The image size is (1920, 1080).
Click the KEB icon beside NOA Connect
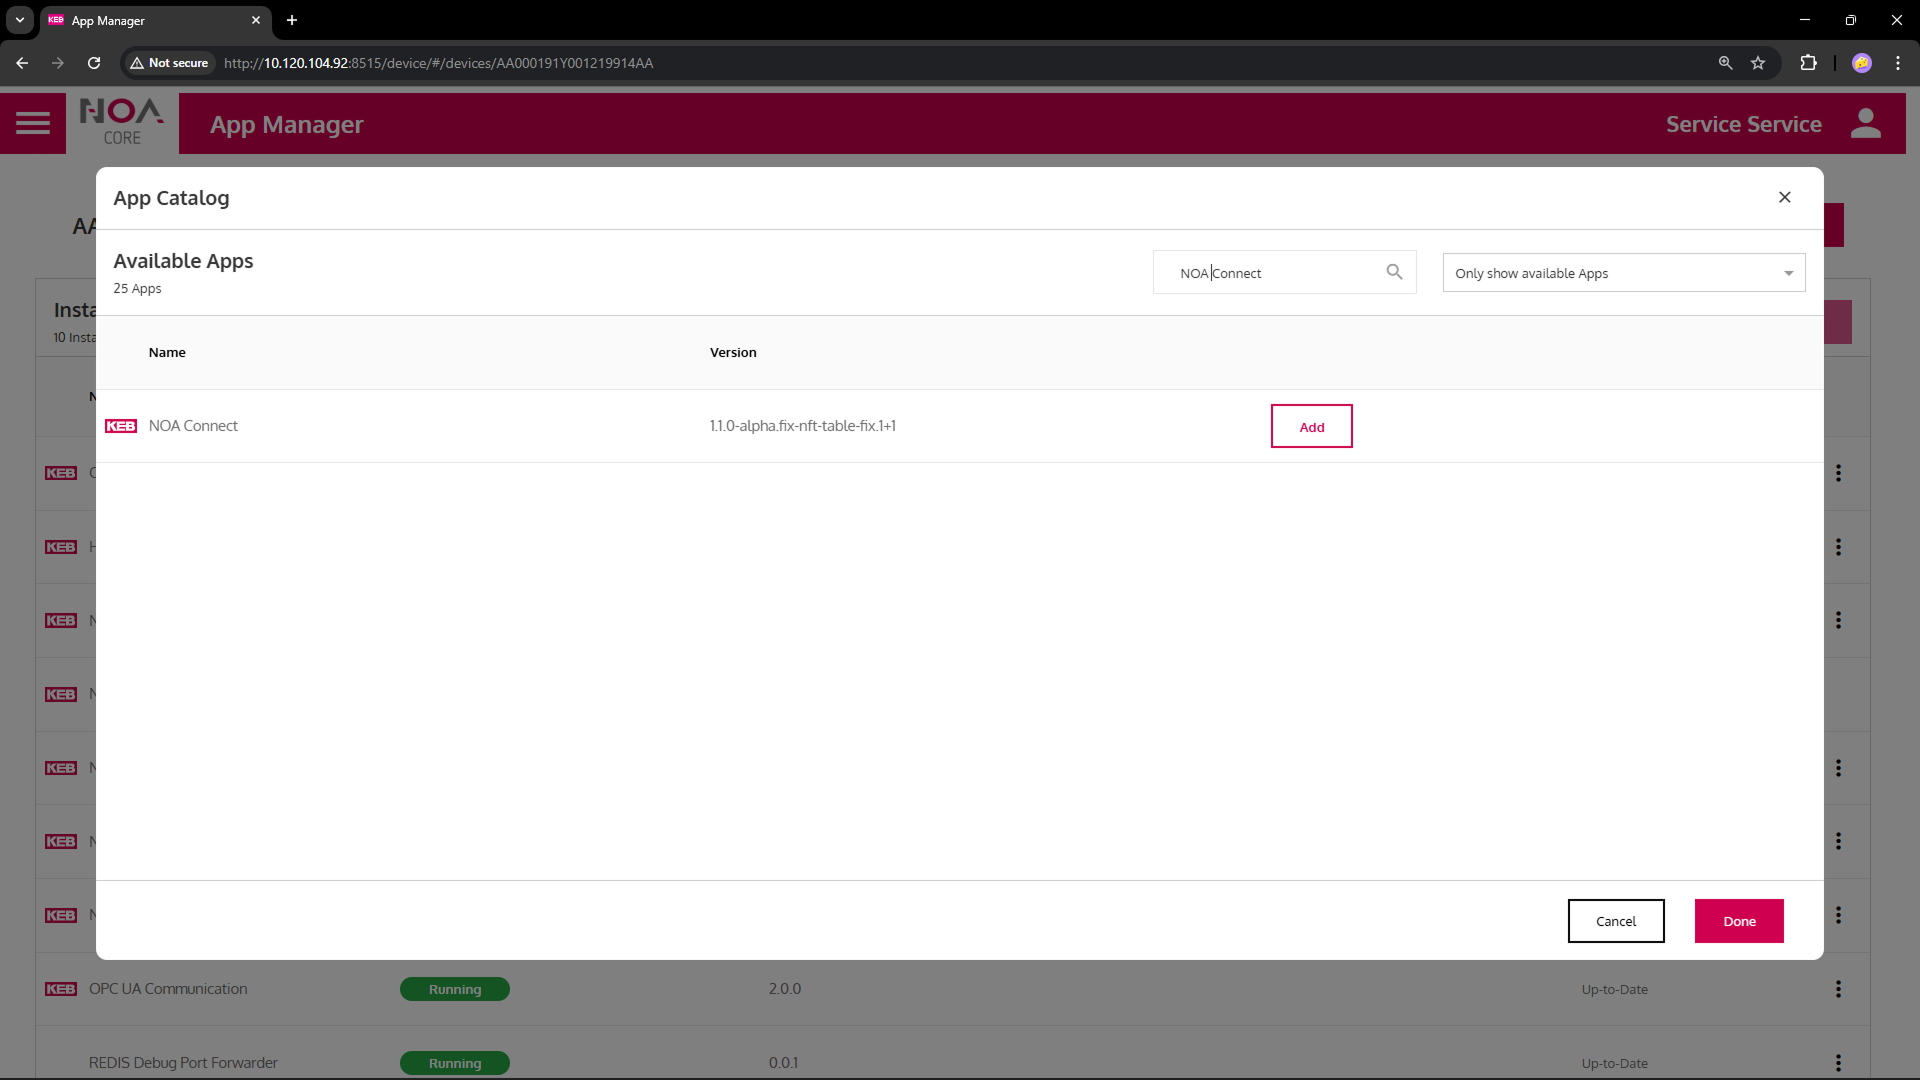[121, 426]
